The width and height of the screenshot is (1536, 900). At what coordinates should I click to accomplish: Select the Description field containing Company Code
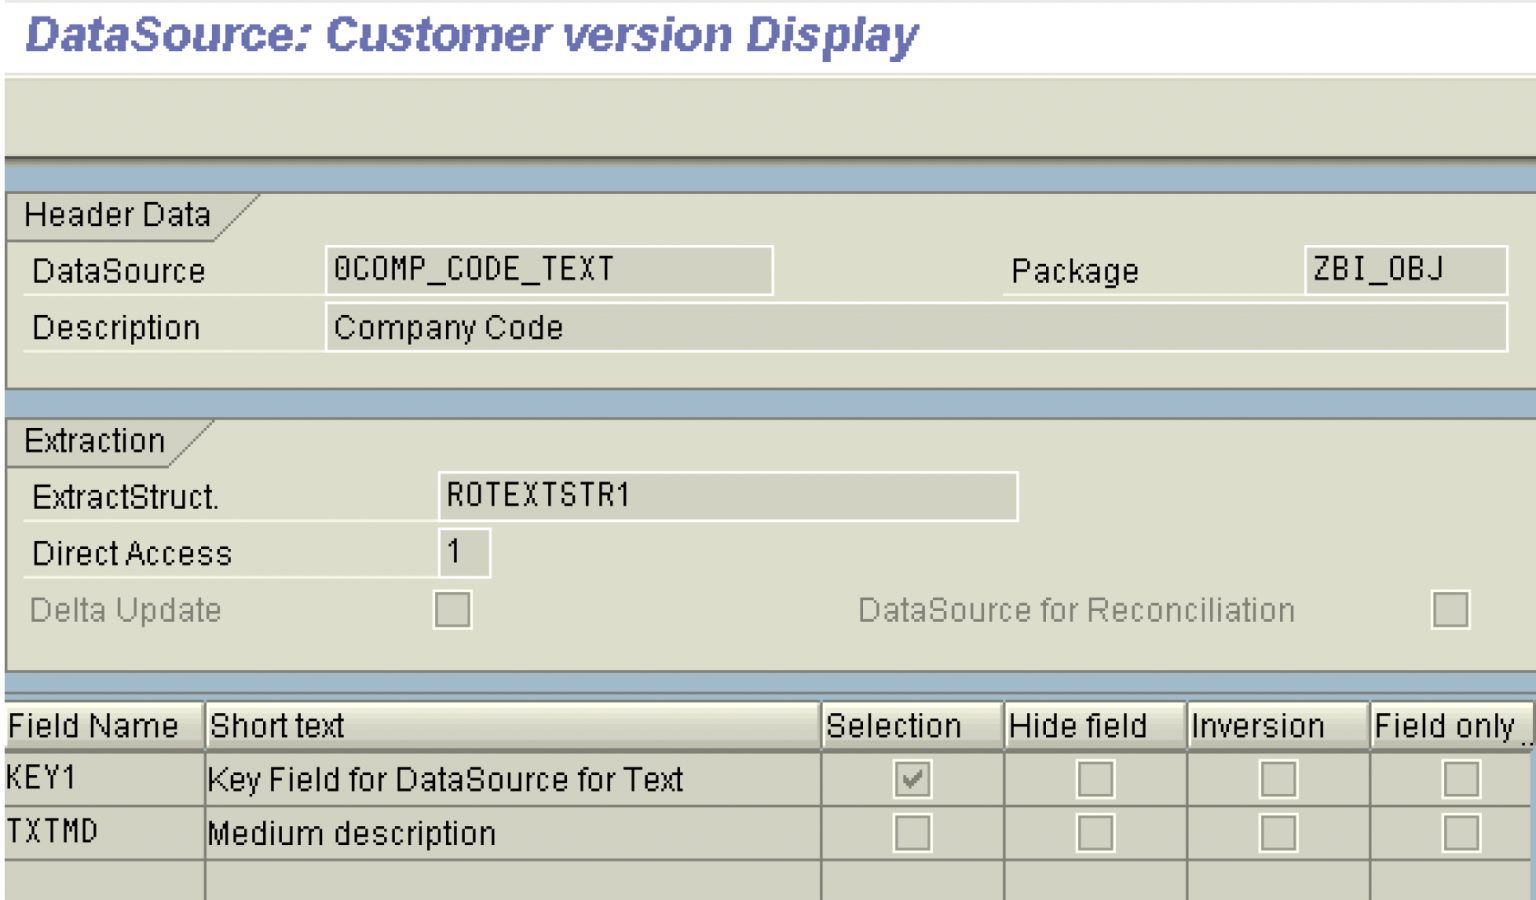700,328
